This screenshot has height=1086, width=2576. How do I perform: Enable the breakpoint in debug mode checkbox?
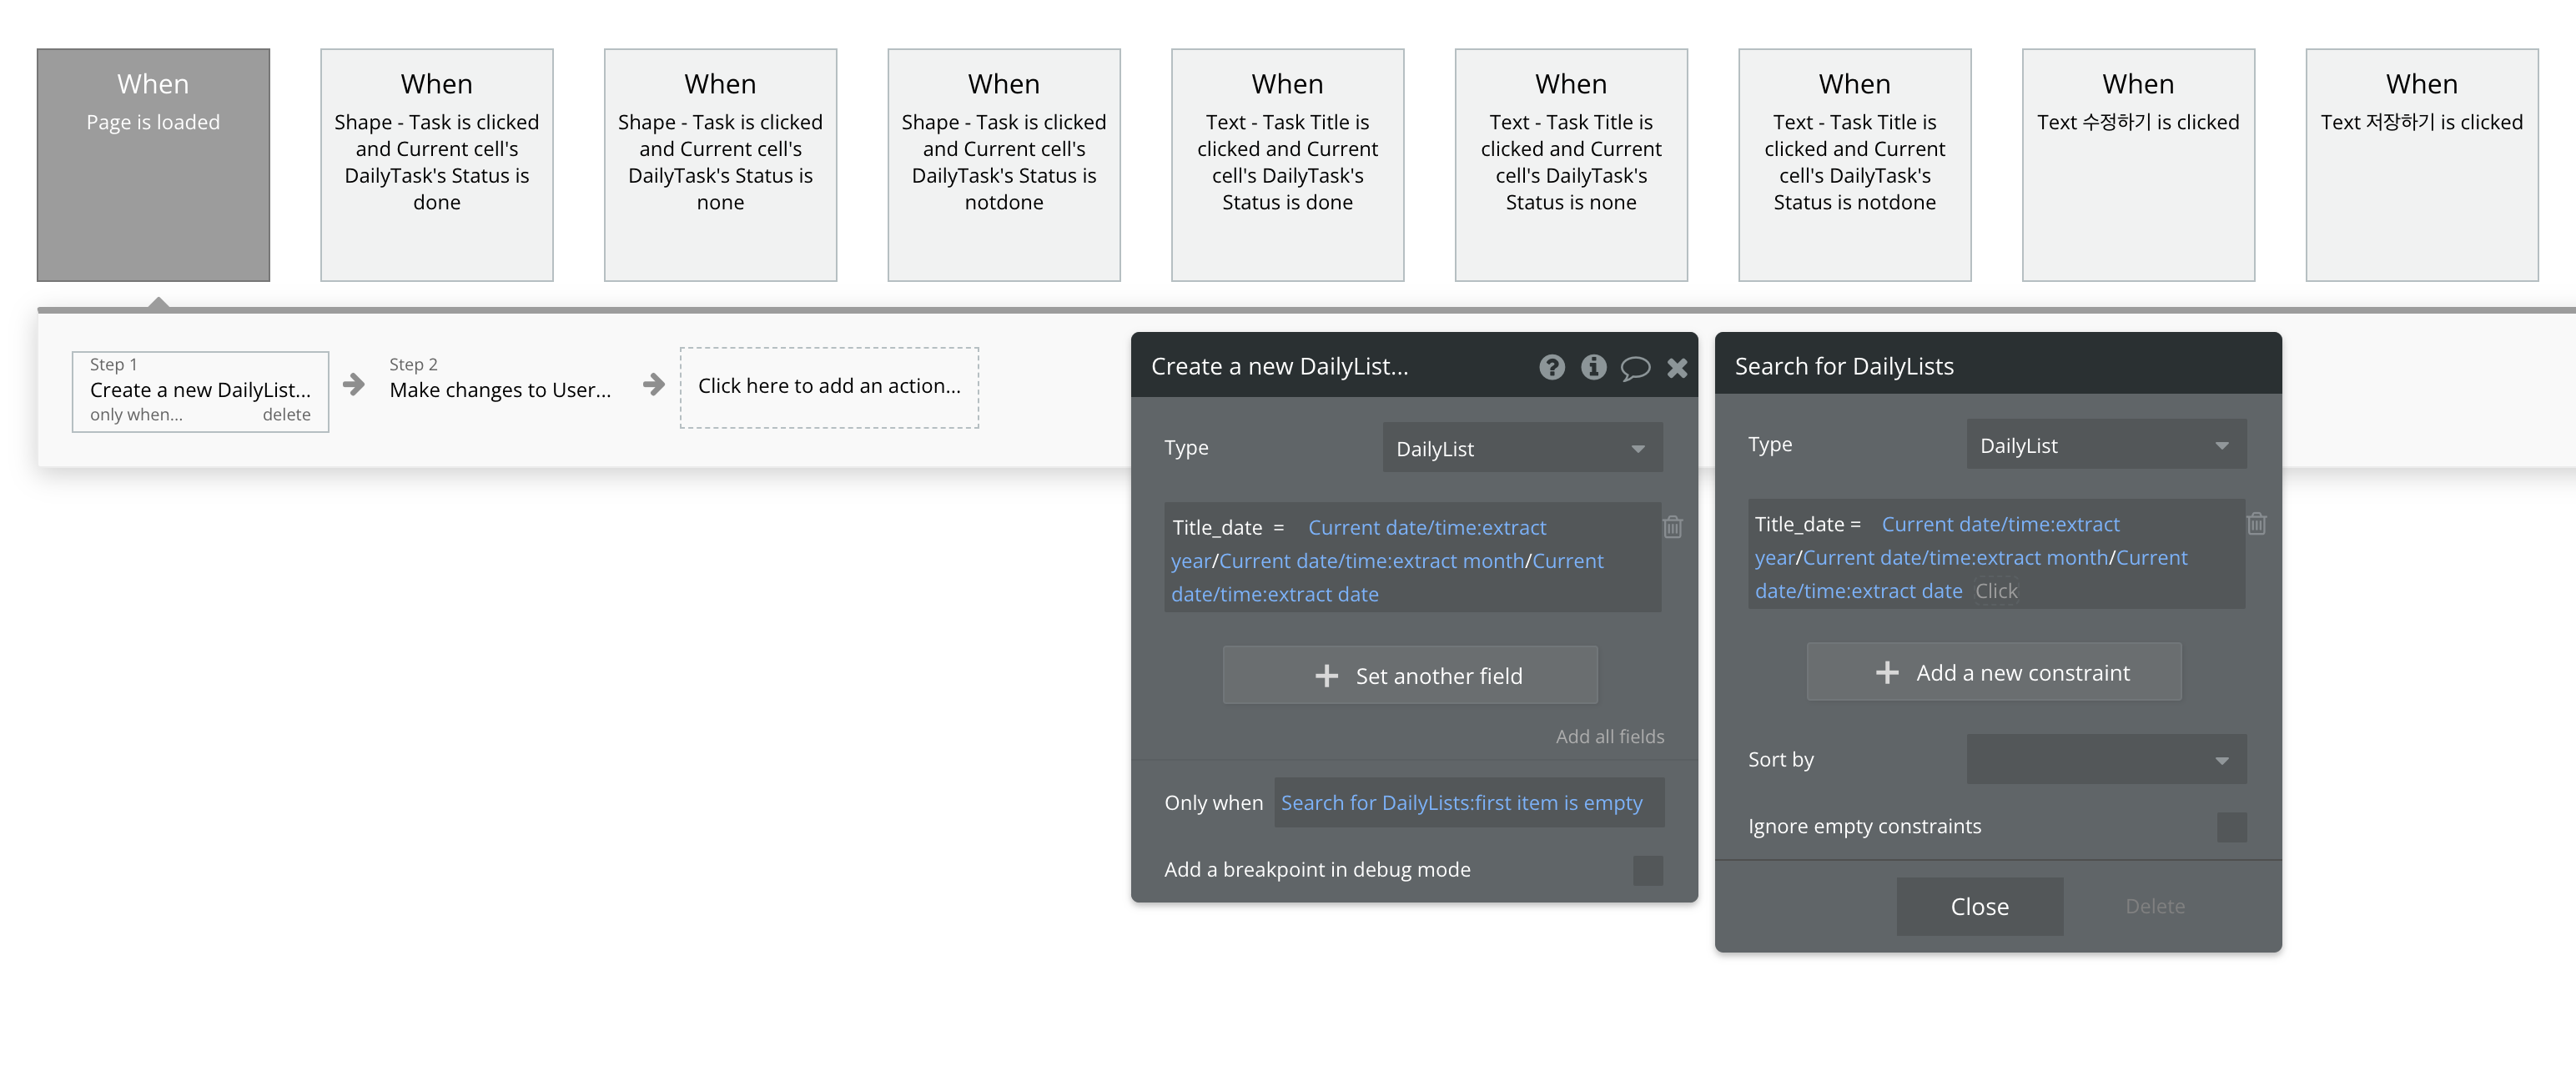click(x=1647, y=870)
